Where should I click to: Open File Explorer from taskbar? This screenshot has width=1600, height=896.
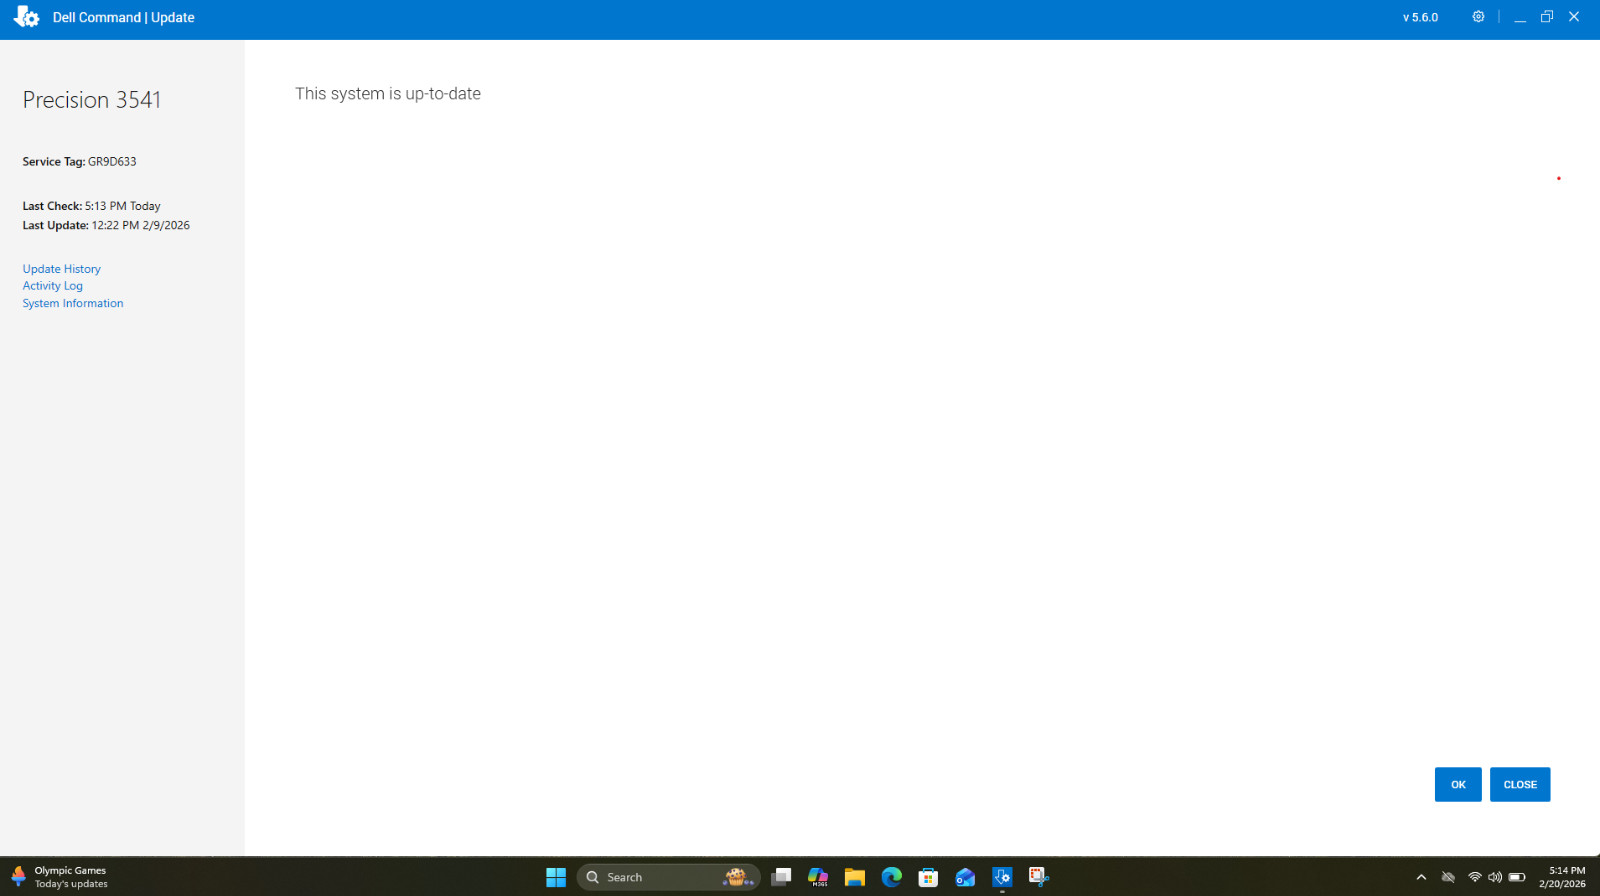[854, 877]
